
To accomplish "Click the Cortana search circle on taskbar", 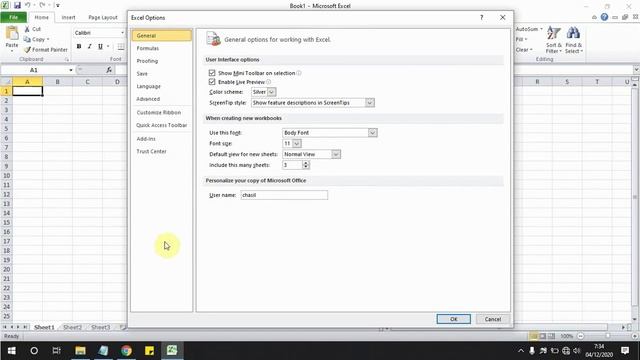I will click(34, 350).
